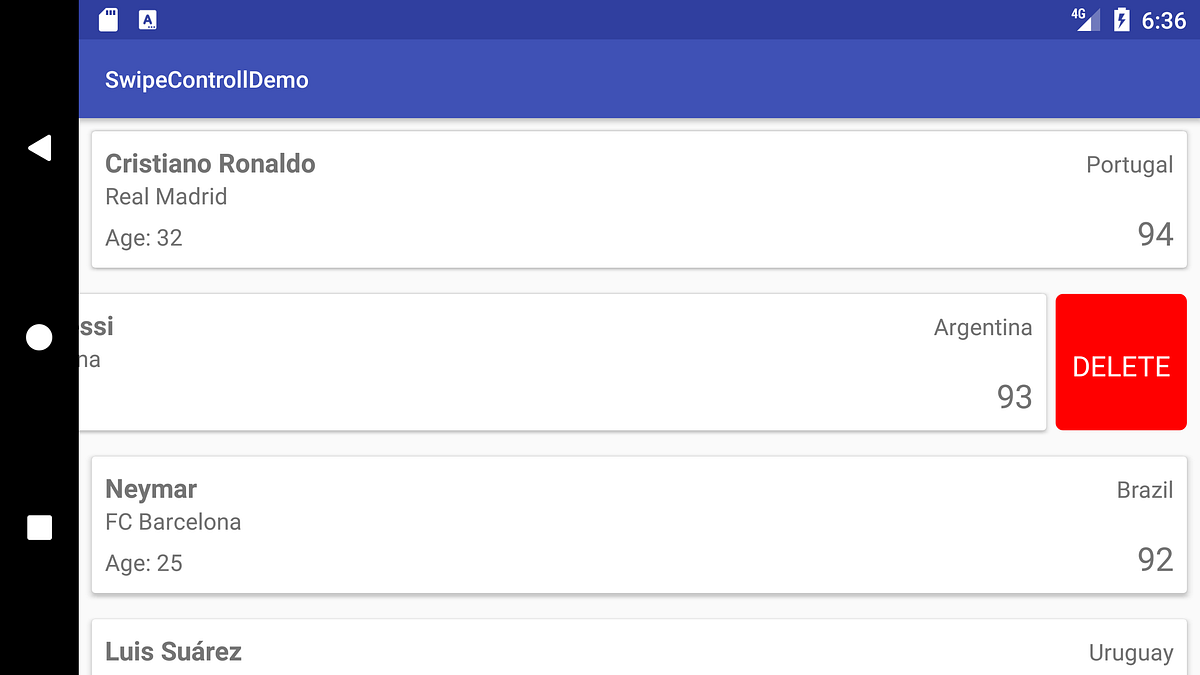Tap the rating 94 on Ronaldo's card
The image size is (1200, 675).
pyautogui.click(x=1155, y=233)
